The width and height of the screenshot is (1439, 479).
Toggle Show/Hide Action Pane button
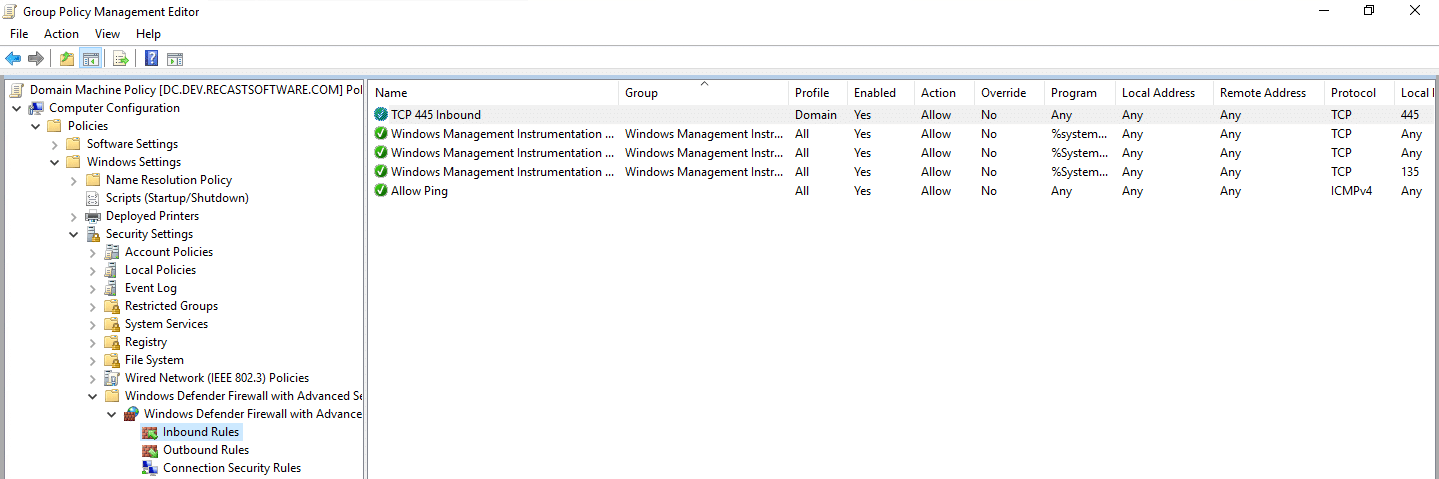[x=175, y=59]
